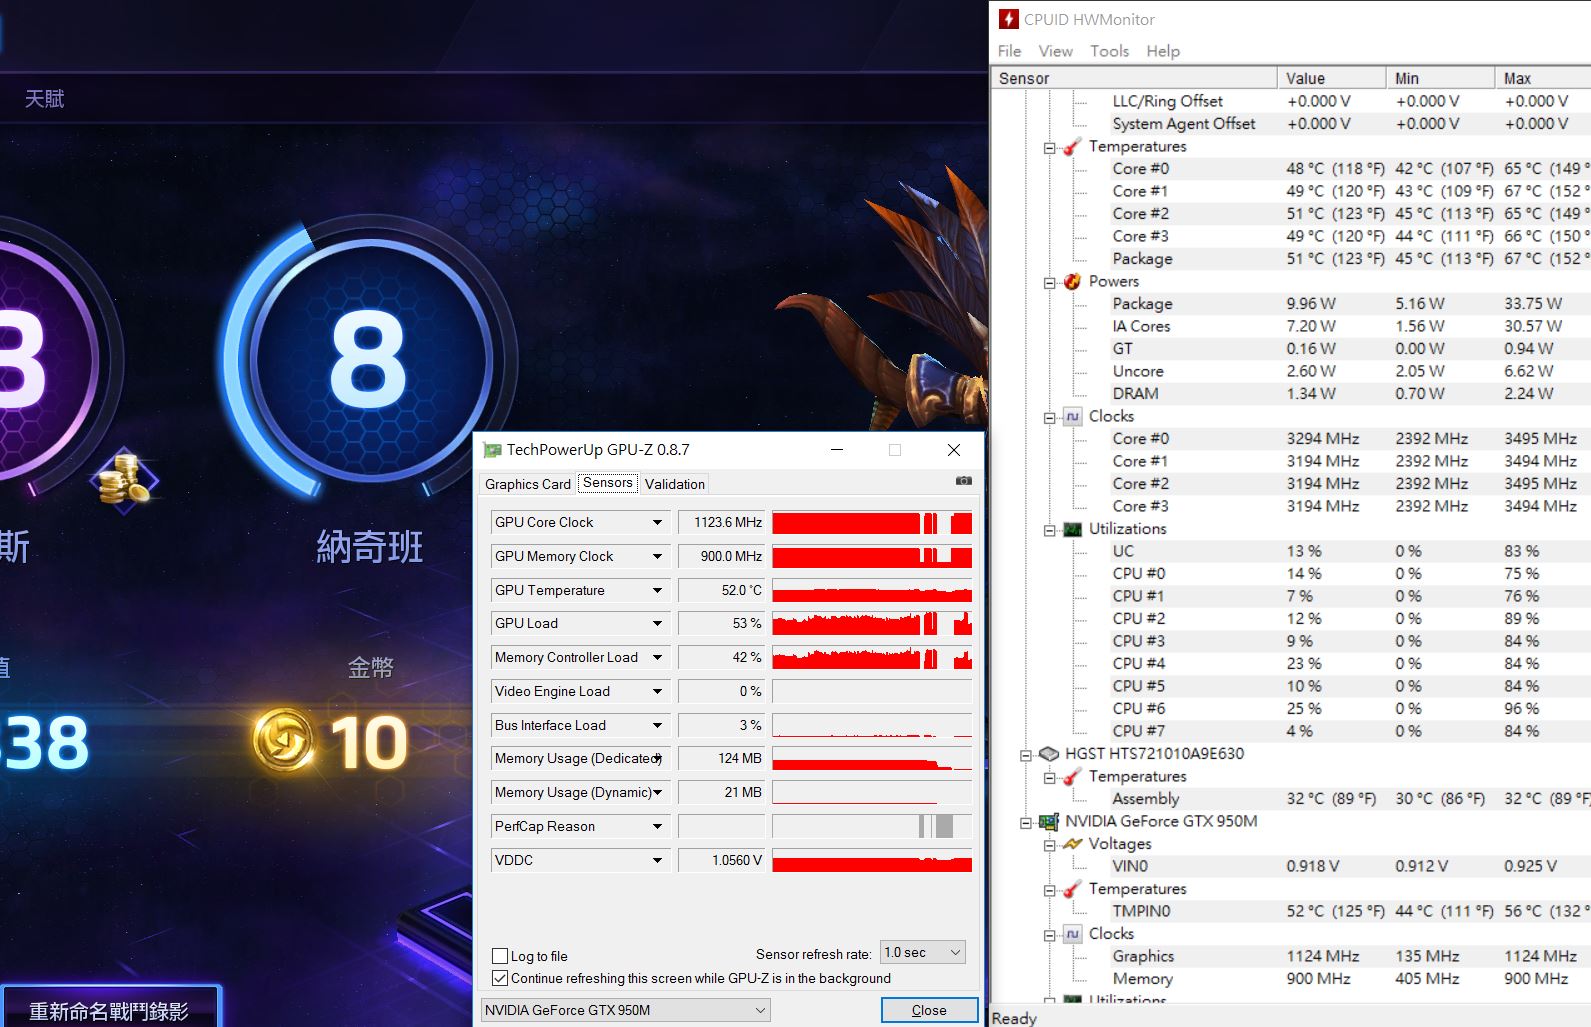Image resolution: width=1591 pixels, height=1027 pixels.
Task: Click the CPU Clocks node icon
Action: click(x=1072, y=417)
